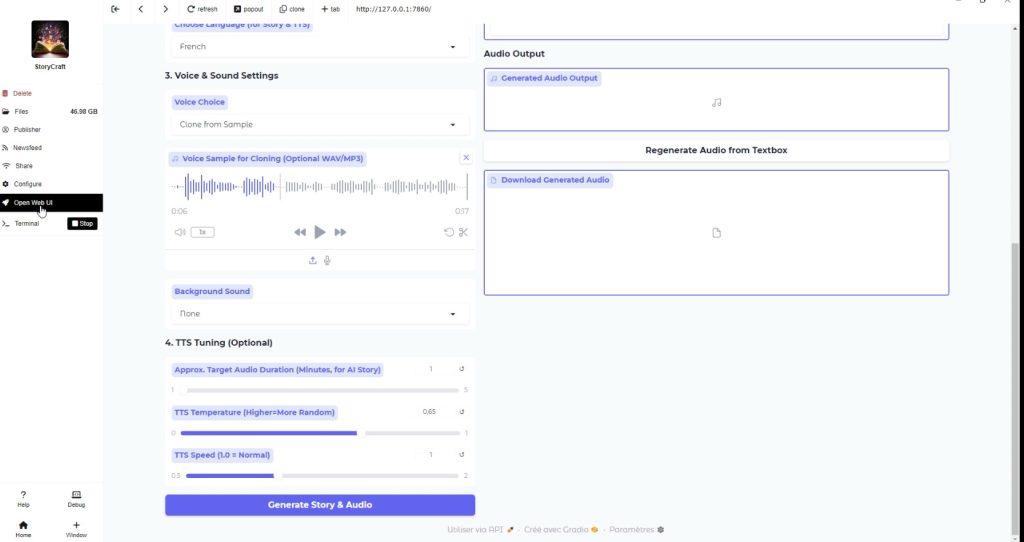The height and width of the screenshot is (542, 1024).
Task: Reset the TTS Temperature value
Action: point(461,412)
